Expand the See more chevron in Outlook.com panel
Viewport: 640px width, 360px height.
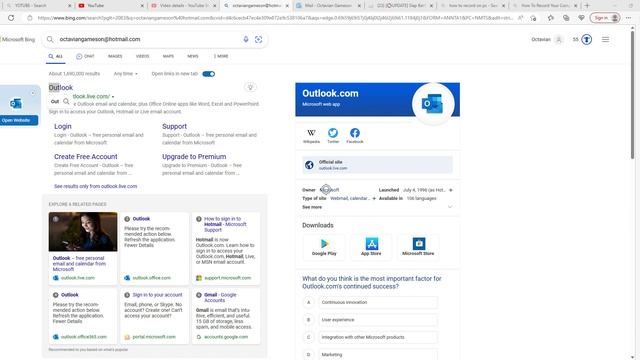tap(450, 207)
